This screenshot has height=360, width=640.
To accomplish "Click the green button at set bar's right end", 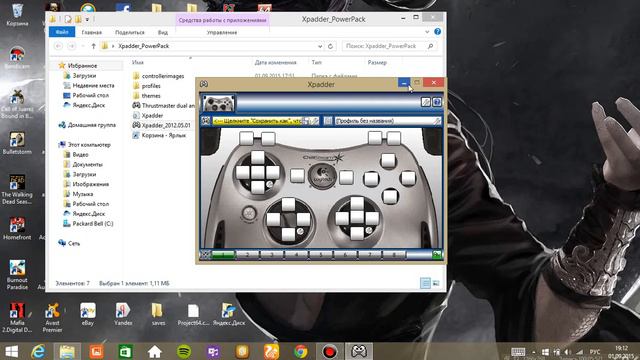I will tap(437, 255).
